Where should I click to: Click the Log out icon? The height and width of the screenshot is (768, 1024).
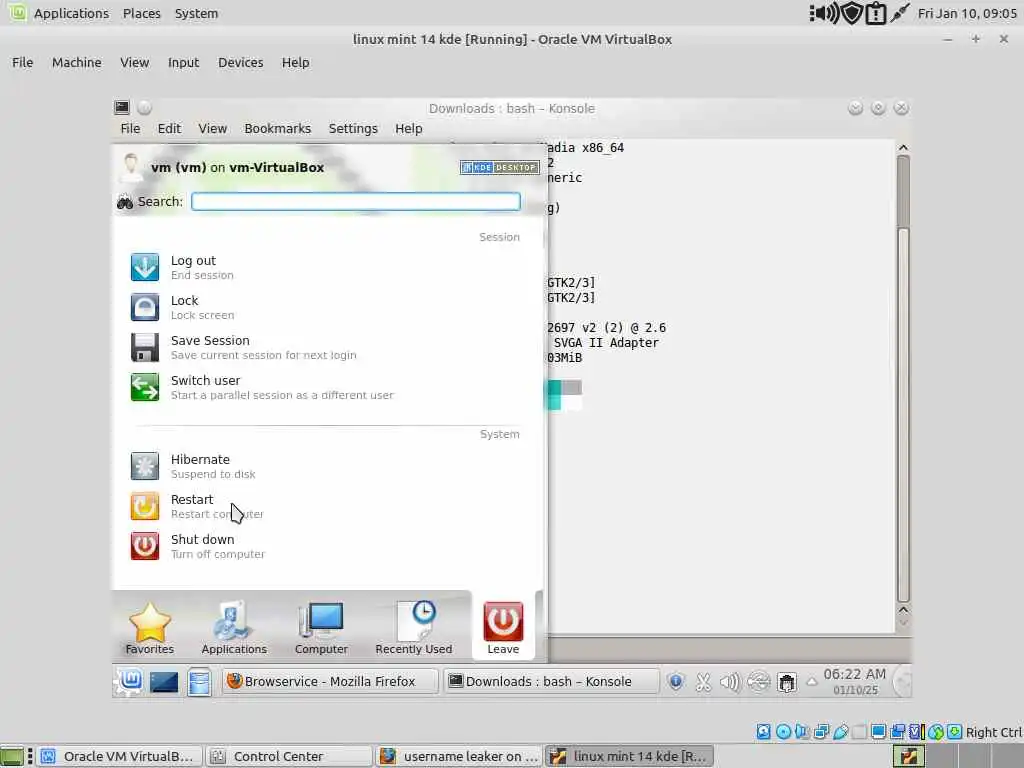tap(144, 267)
